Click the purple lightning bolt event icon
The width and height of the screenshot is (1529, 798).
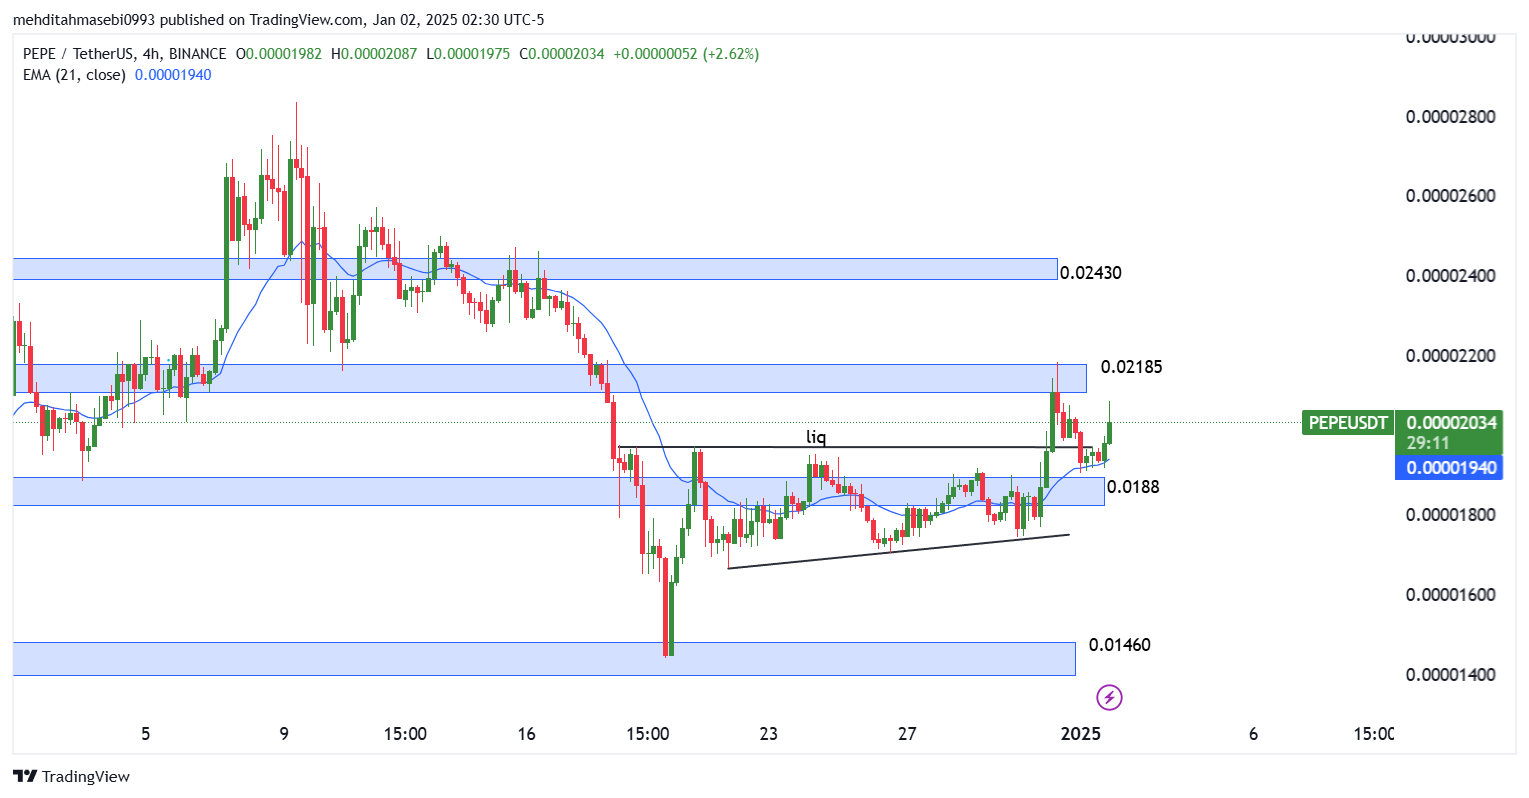(1109, 697)
